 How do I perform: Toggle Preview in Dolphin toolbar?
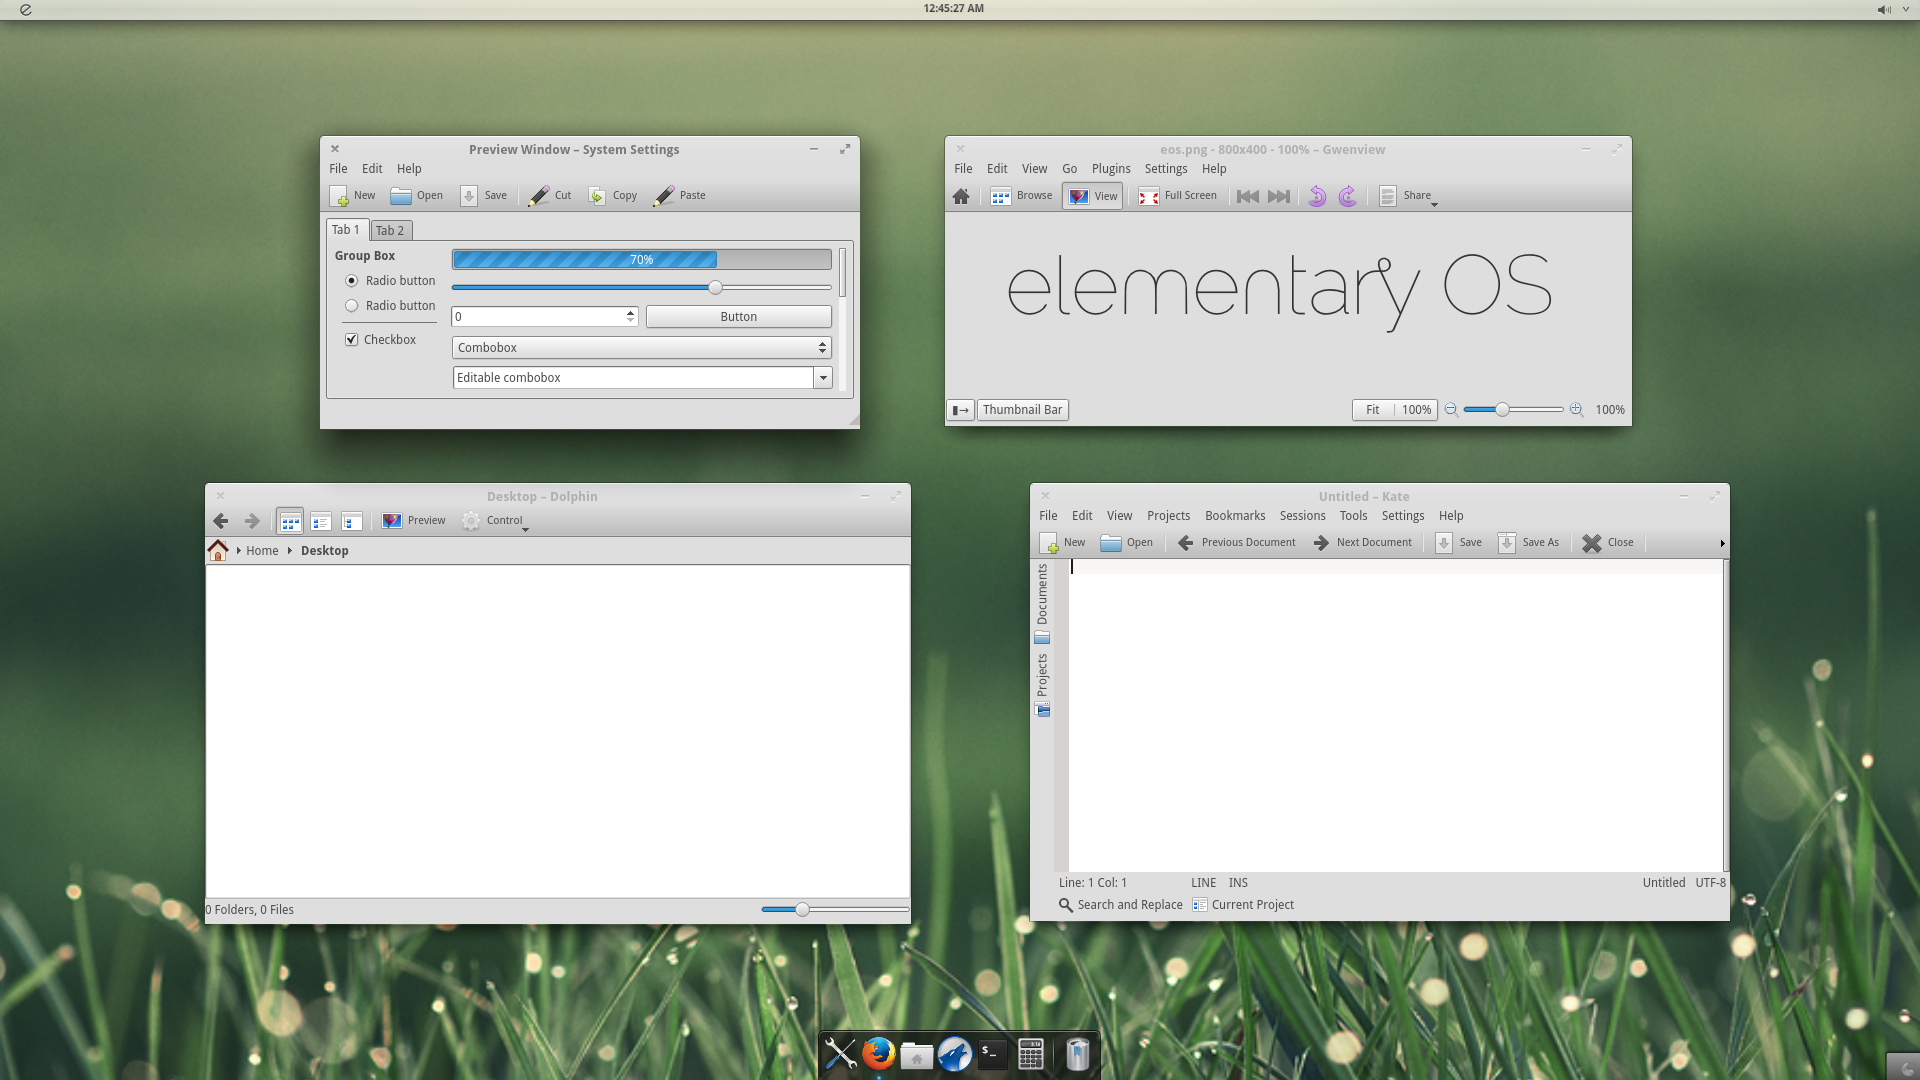pos(414,521)
